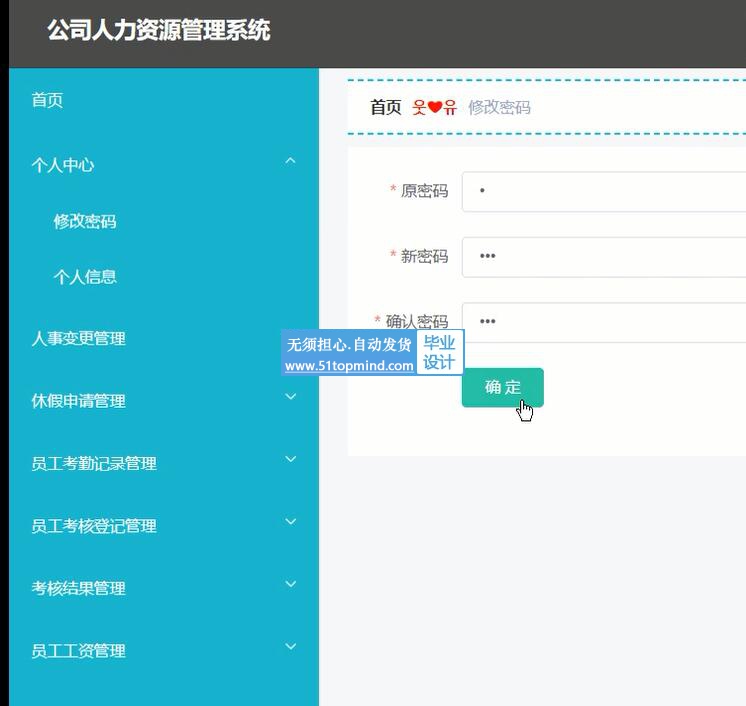Viewport: 746px width, 706px height.
Task: Expand the 员工工资管理 chevron
Action: pyautogui.click(x=290, y=646)
